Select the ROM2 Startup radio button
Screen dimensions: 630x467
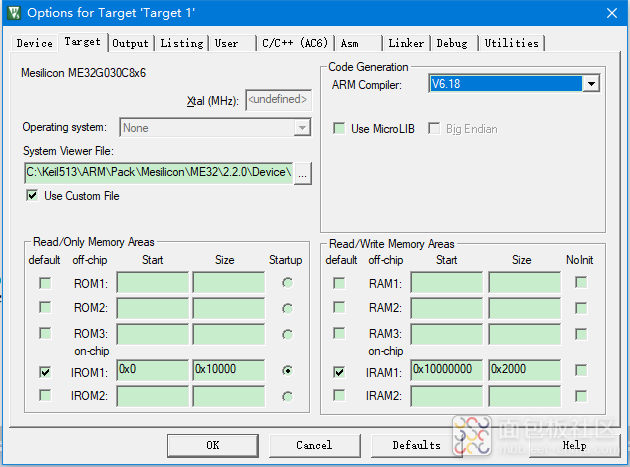pyautogui.click(x=287, y=309)
